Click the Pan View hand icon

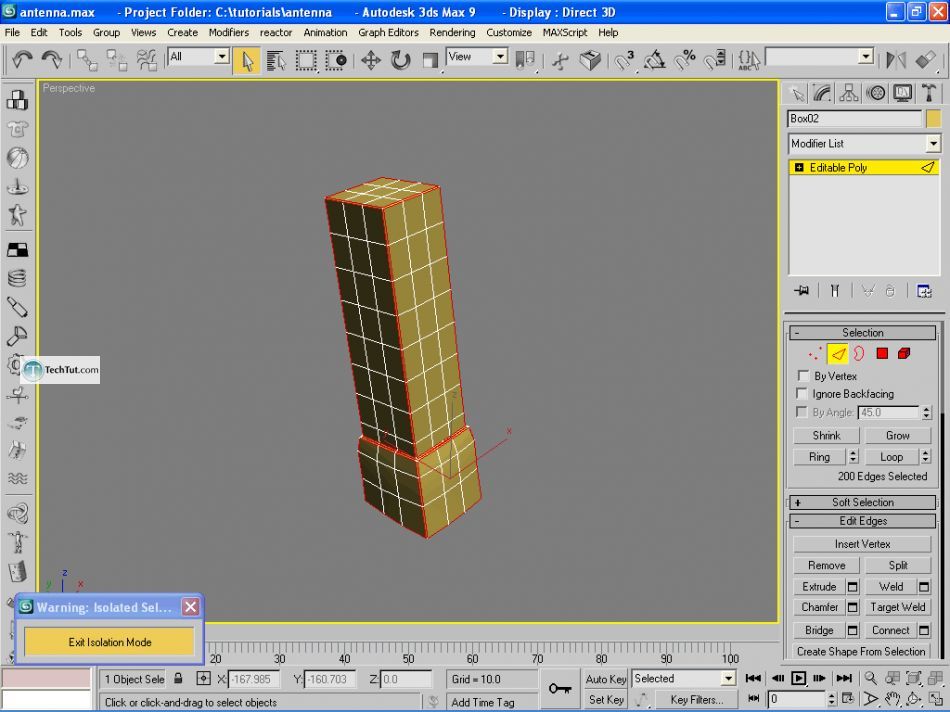coord(892,699)
